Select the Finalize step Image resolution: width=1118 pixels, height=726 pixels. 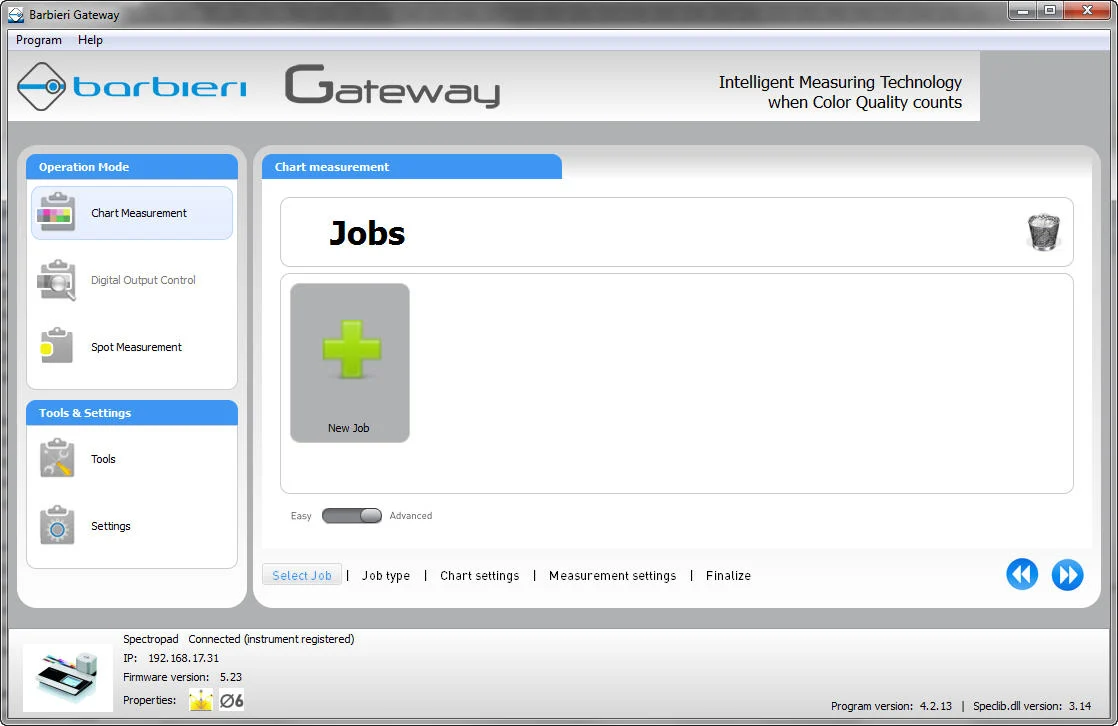coord(728,575)
